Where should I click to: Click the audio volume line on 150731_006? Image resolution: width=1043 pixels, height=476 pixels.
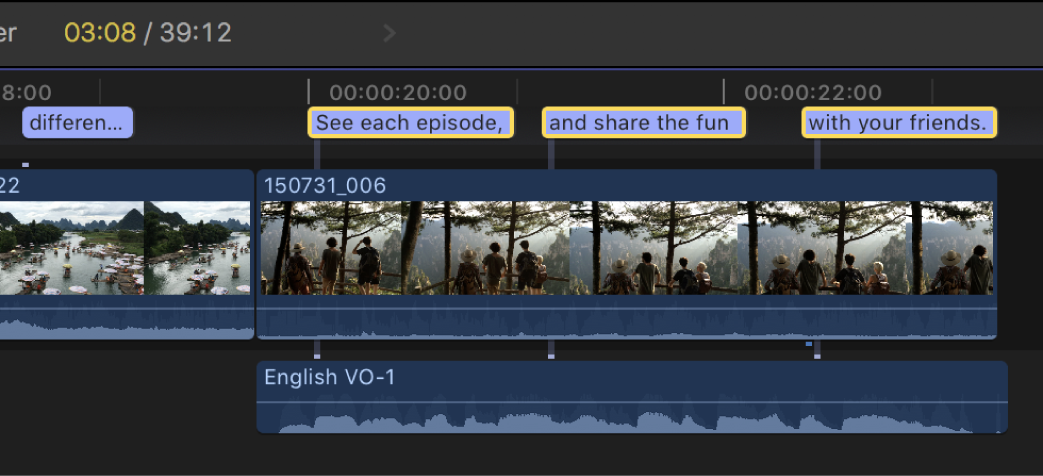[x=627, y=309]
